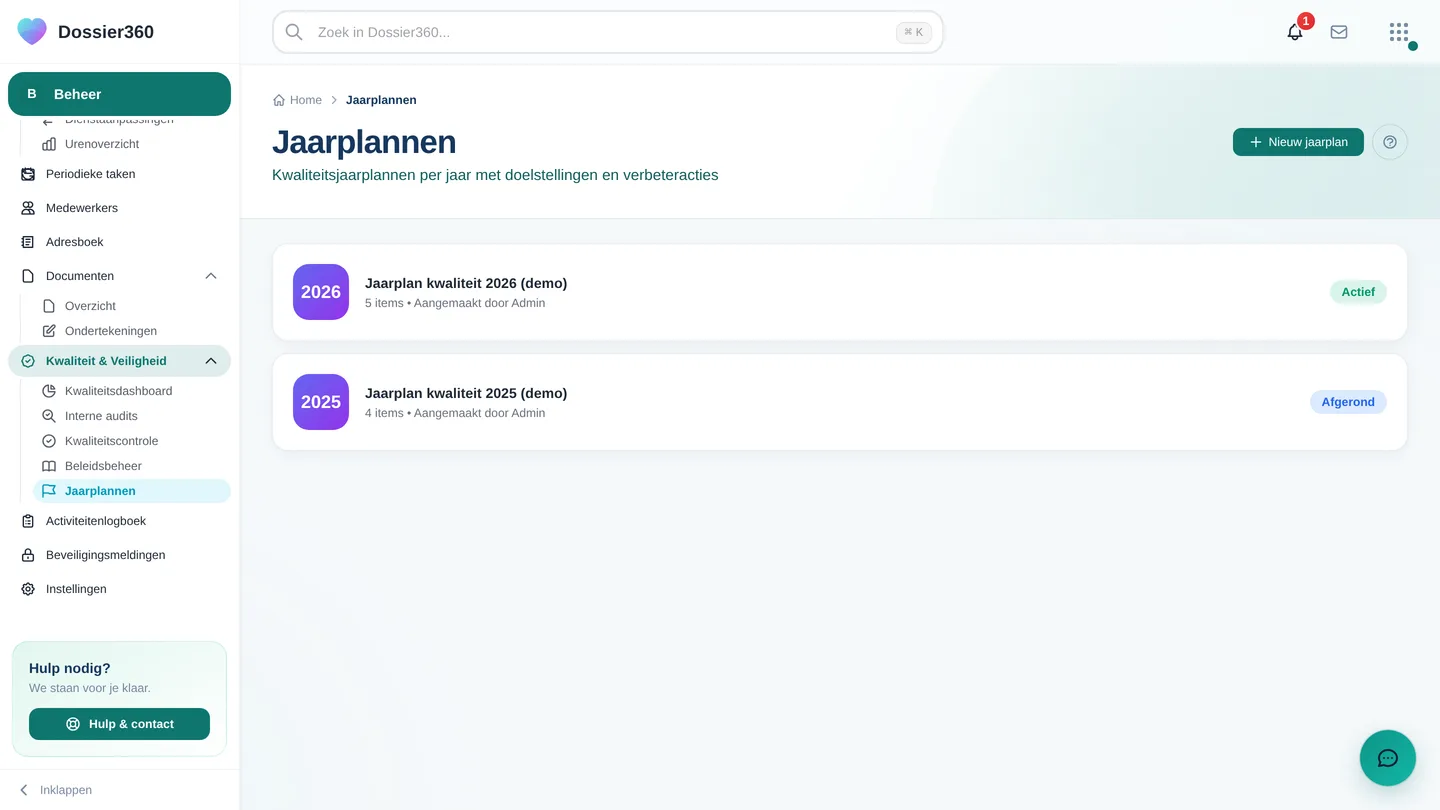Screen dimensions: 1440x810
Task: Click the Hulp & contact button
Action: point(119,724)
